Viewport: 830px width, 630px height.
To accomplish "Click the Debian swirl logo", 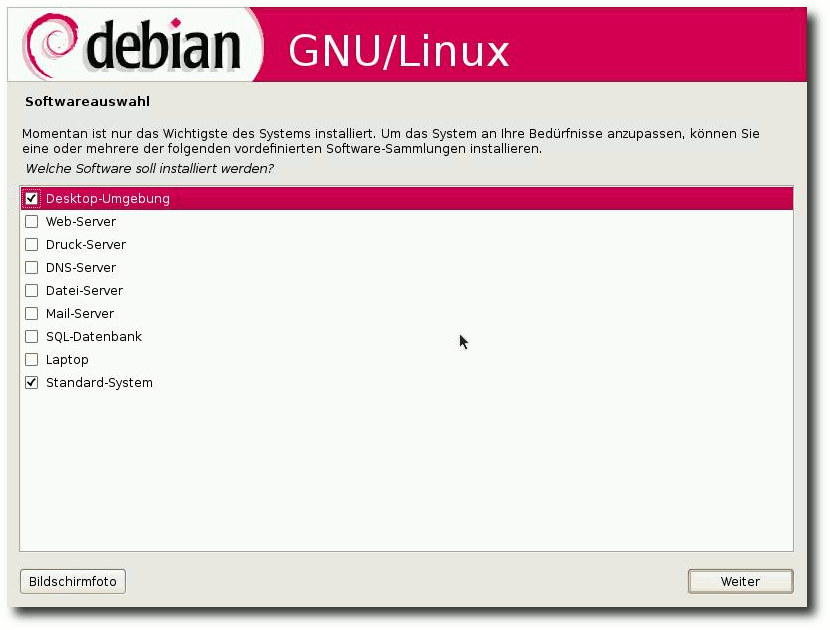I will tap(51, 46).
